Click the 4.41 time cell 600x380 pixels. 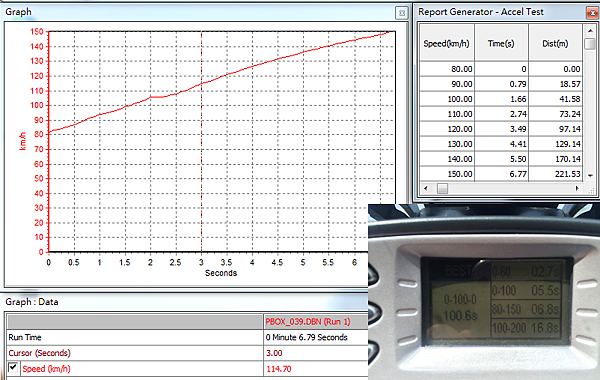click(501, 144)
